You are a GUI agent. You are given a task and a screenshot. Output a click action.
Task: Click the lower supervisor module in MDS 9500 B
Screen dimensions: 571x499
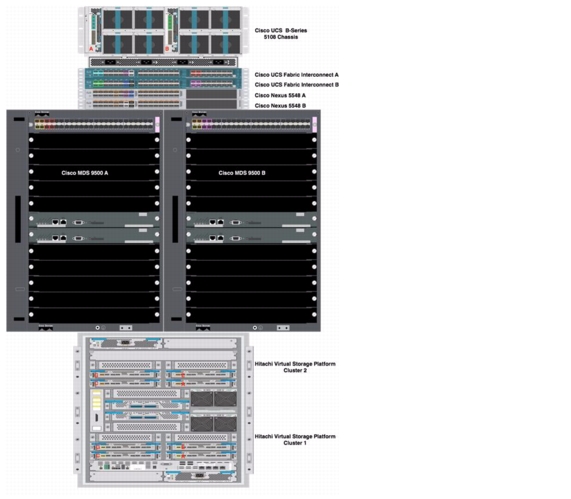[251, 236]
